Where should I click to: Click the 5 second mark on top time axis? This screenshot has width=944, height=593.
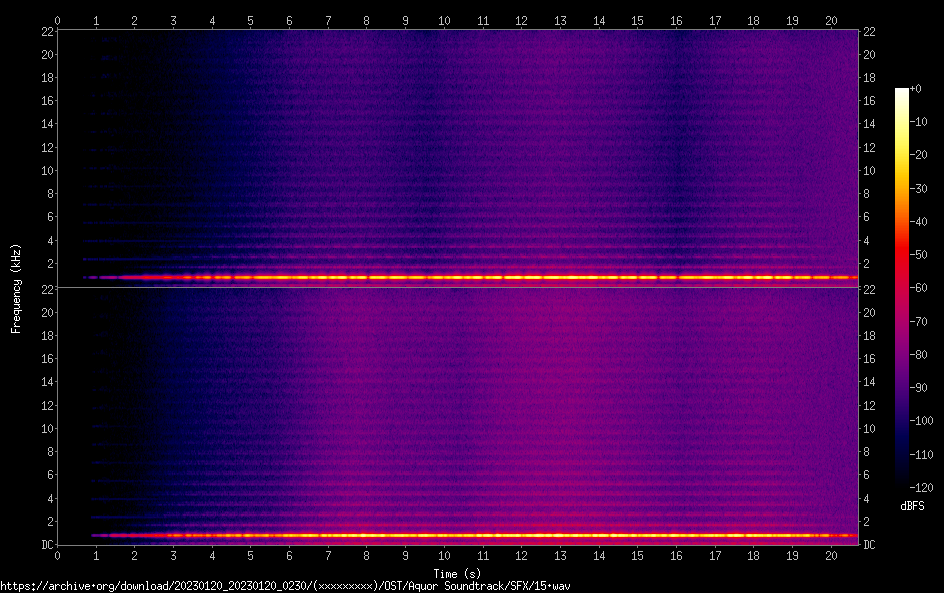(x=250, y=20)
